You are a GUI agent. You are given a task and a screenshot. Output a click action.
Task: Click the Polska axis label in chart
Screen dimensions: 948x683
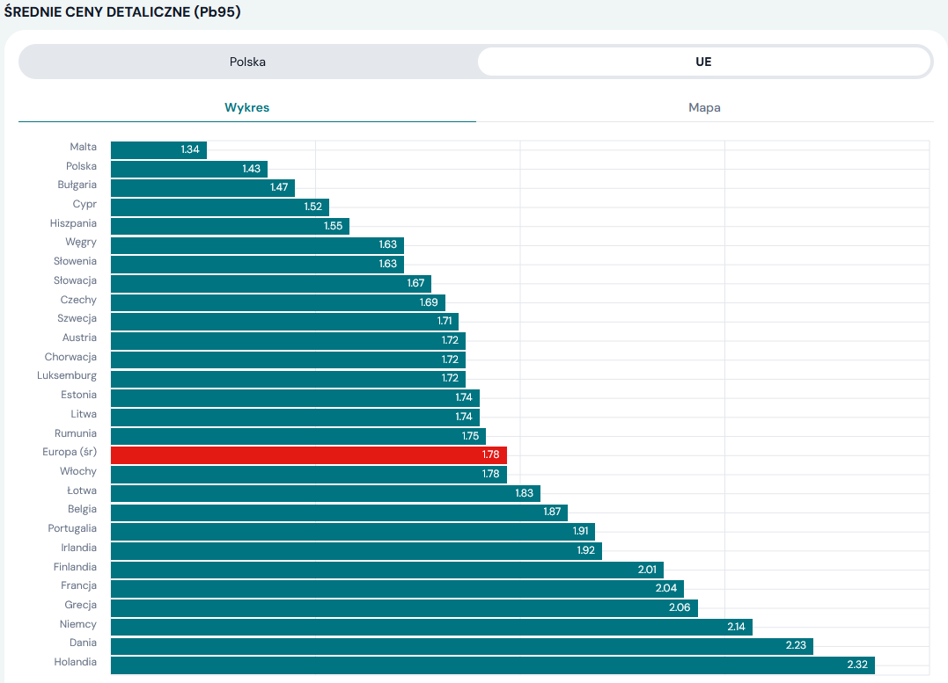[81, 166]
